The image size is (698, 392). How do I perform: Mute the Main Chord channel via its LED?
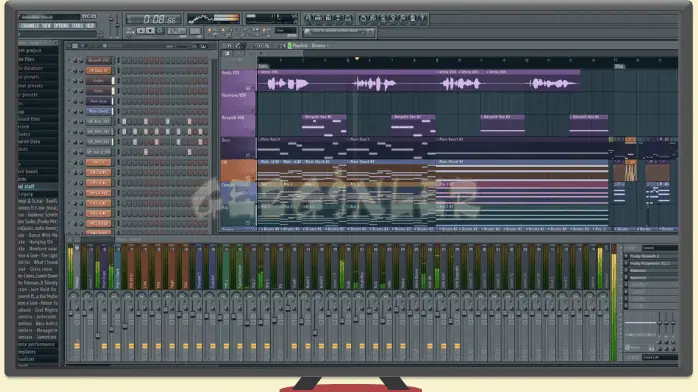pyautogui.click(x=69, y=111)
